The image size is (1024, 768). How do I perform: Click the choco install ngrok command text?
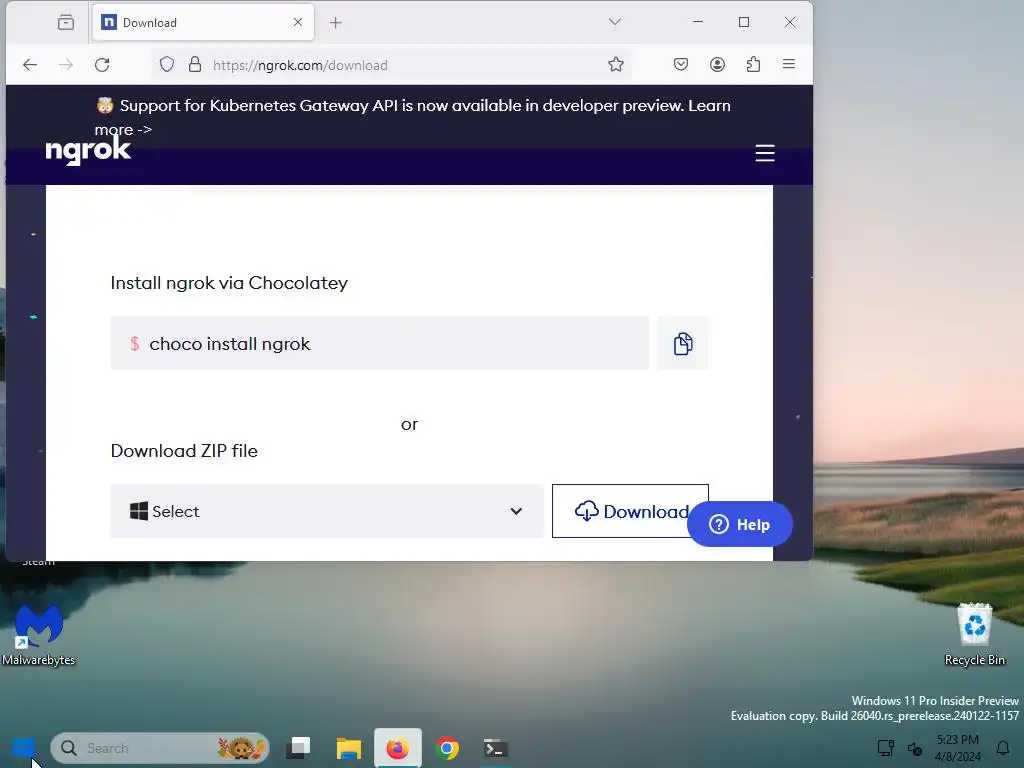pyautogui.click(x=230, y=344)
